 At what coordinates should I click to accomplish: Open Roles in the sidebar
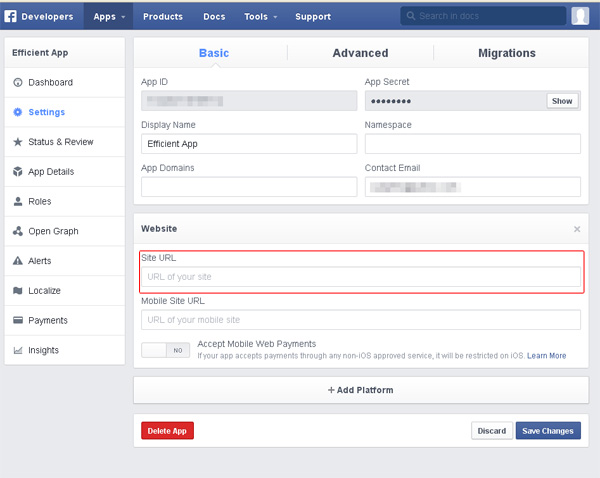65,201
